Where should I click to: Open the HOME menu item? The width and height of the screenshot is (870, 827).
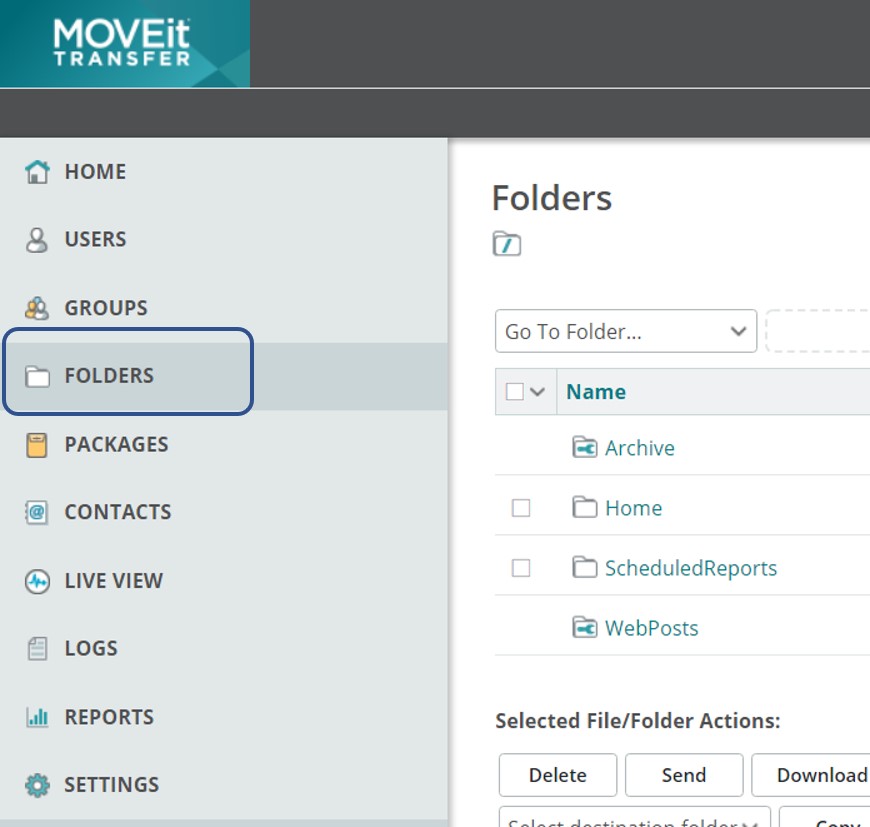coord(95,172)
